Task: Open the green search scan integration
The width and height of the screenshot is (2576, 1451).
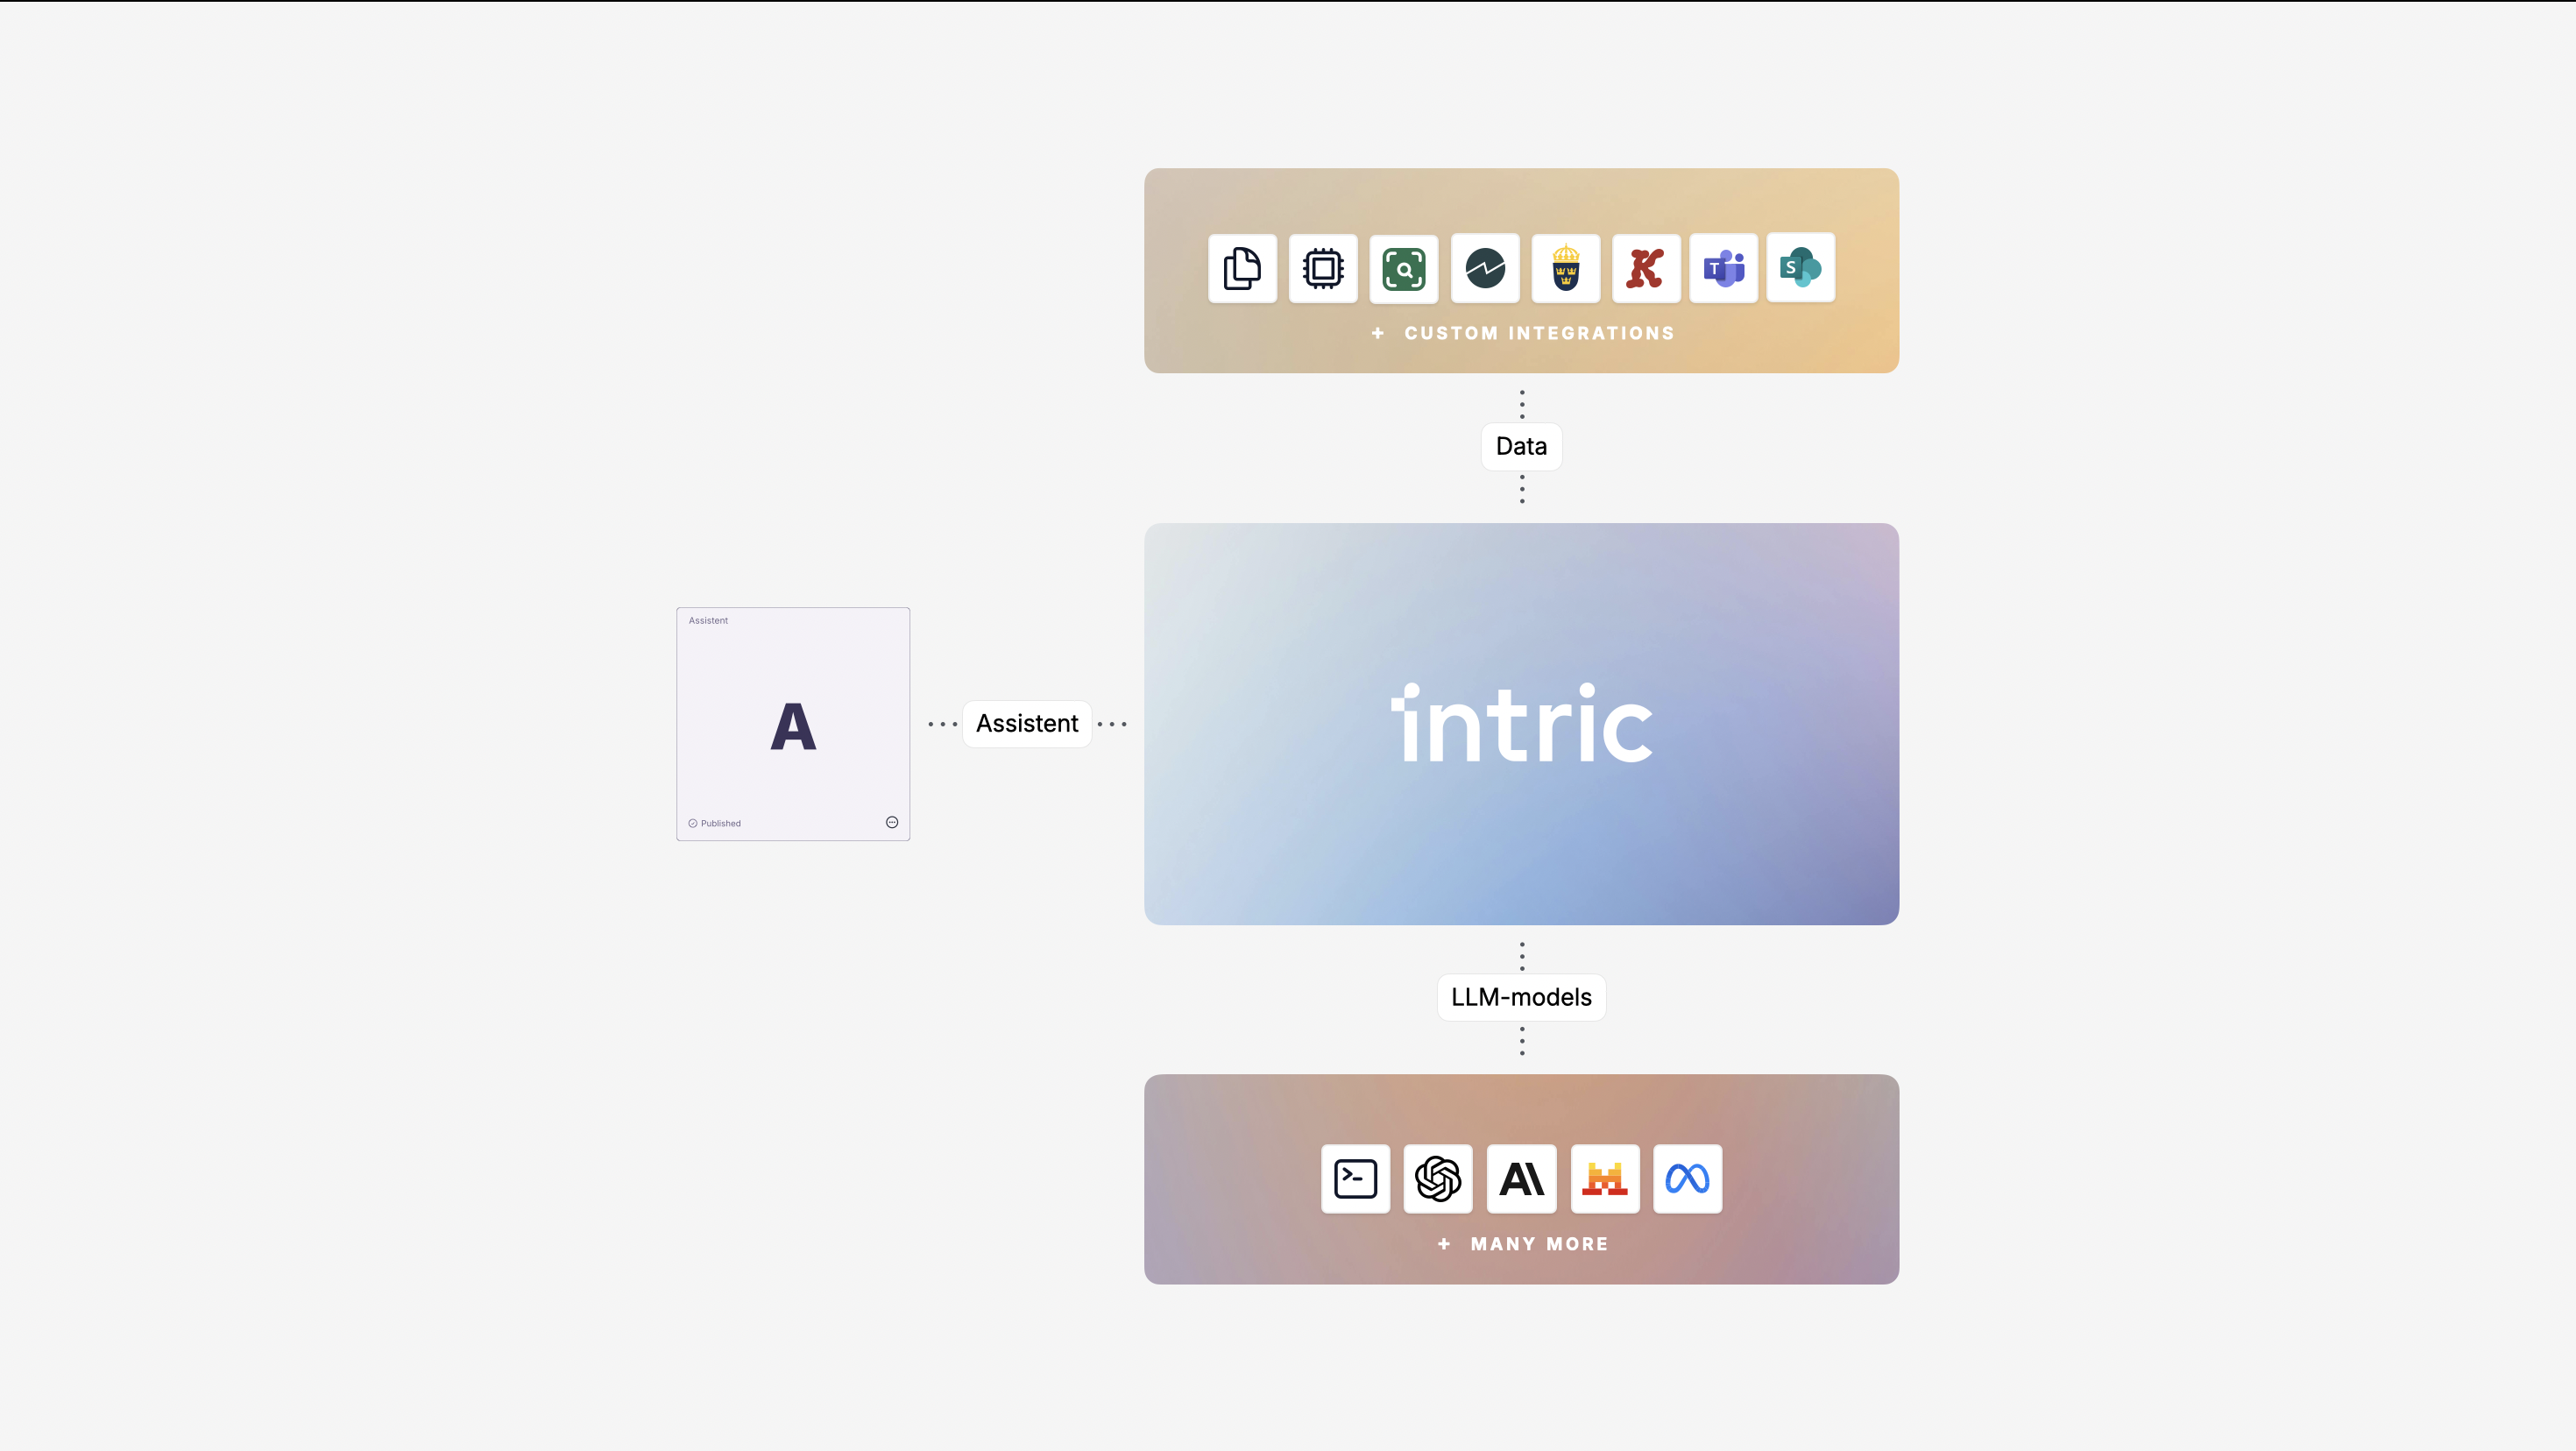Action: [1403, 268]
